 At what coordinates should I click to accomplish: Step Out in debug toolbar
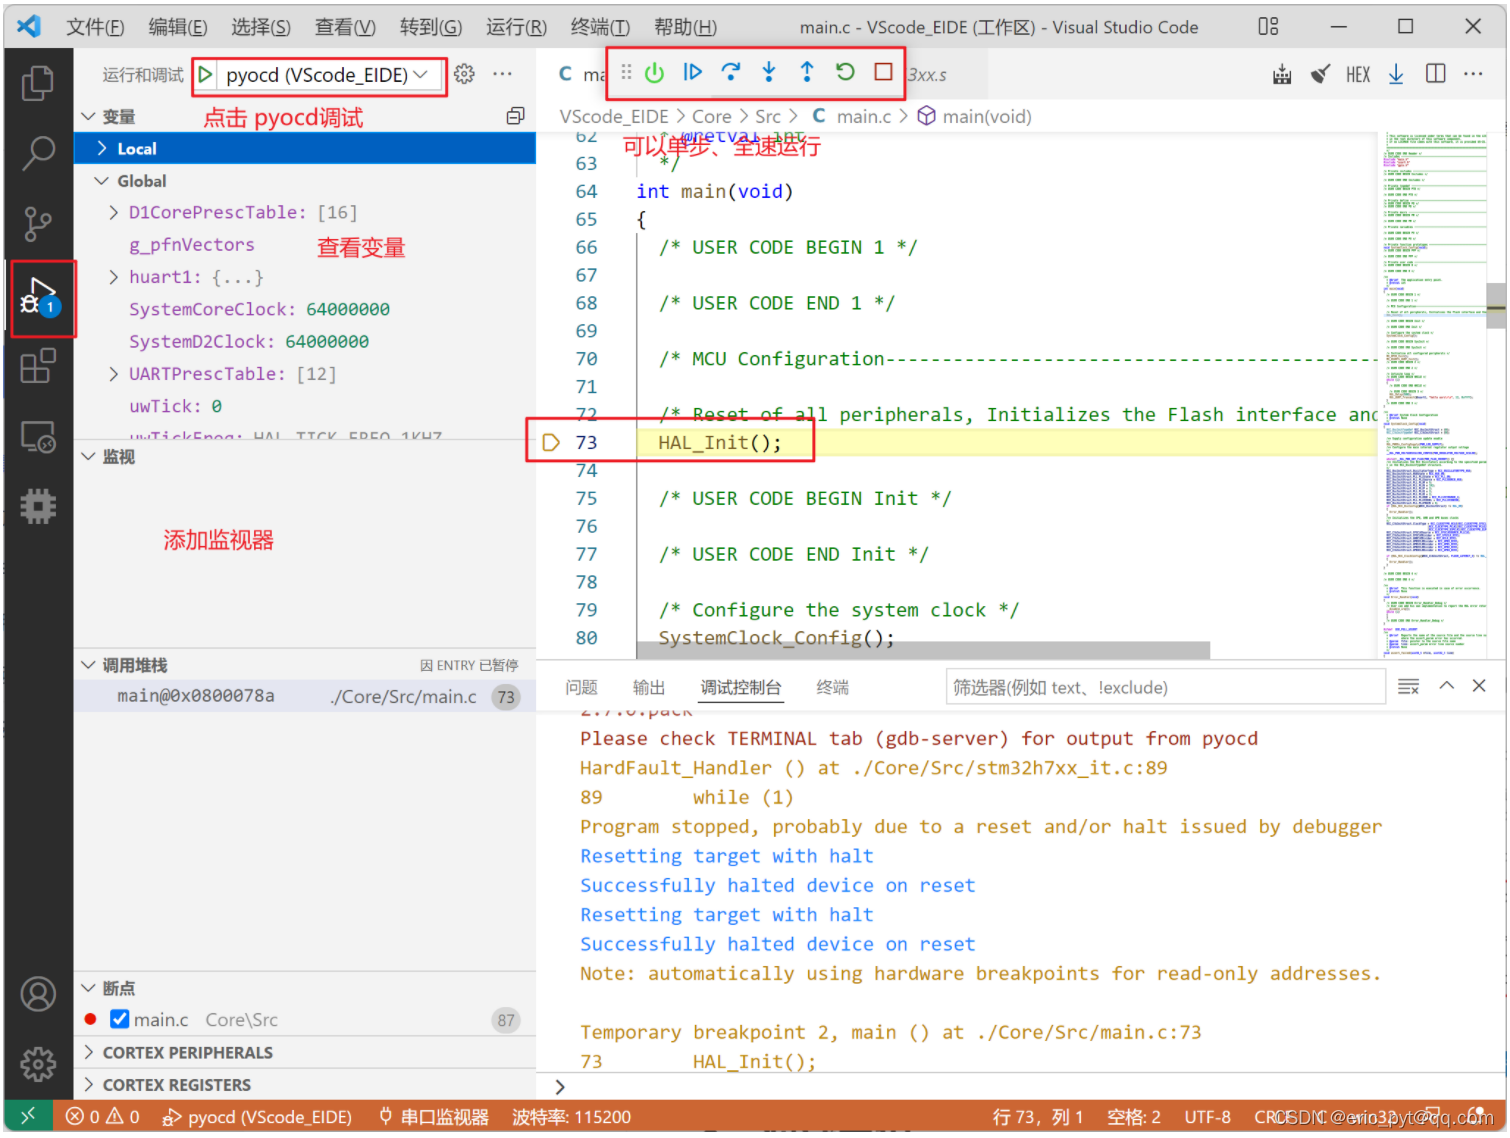tap(807, 72)
